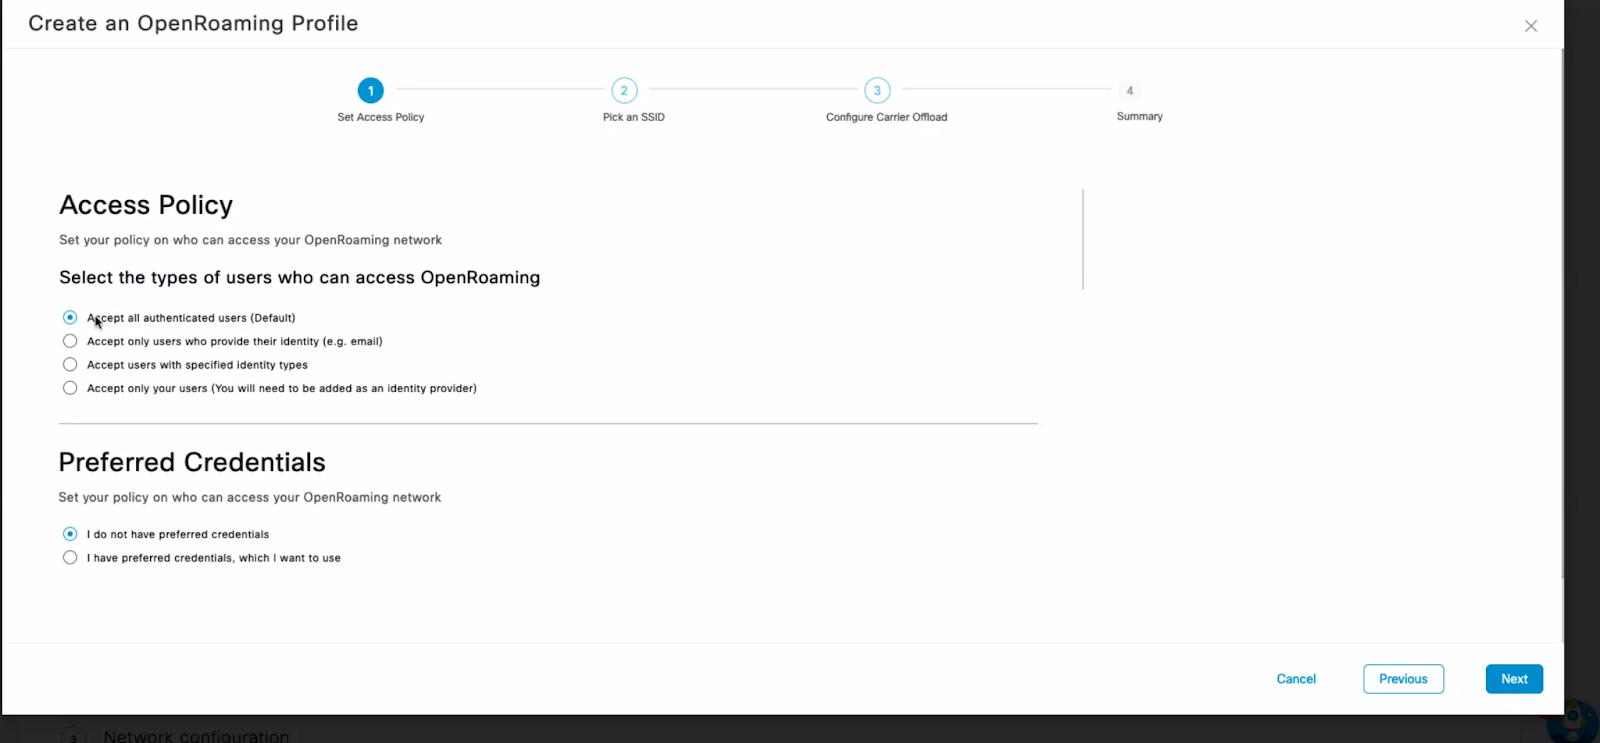Screen dimensions: 1600x743
Task: Jump to step 2 Pick an SSID
Action: [x=624, y=90]
